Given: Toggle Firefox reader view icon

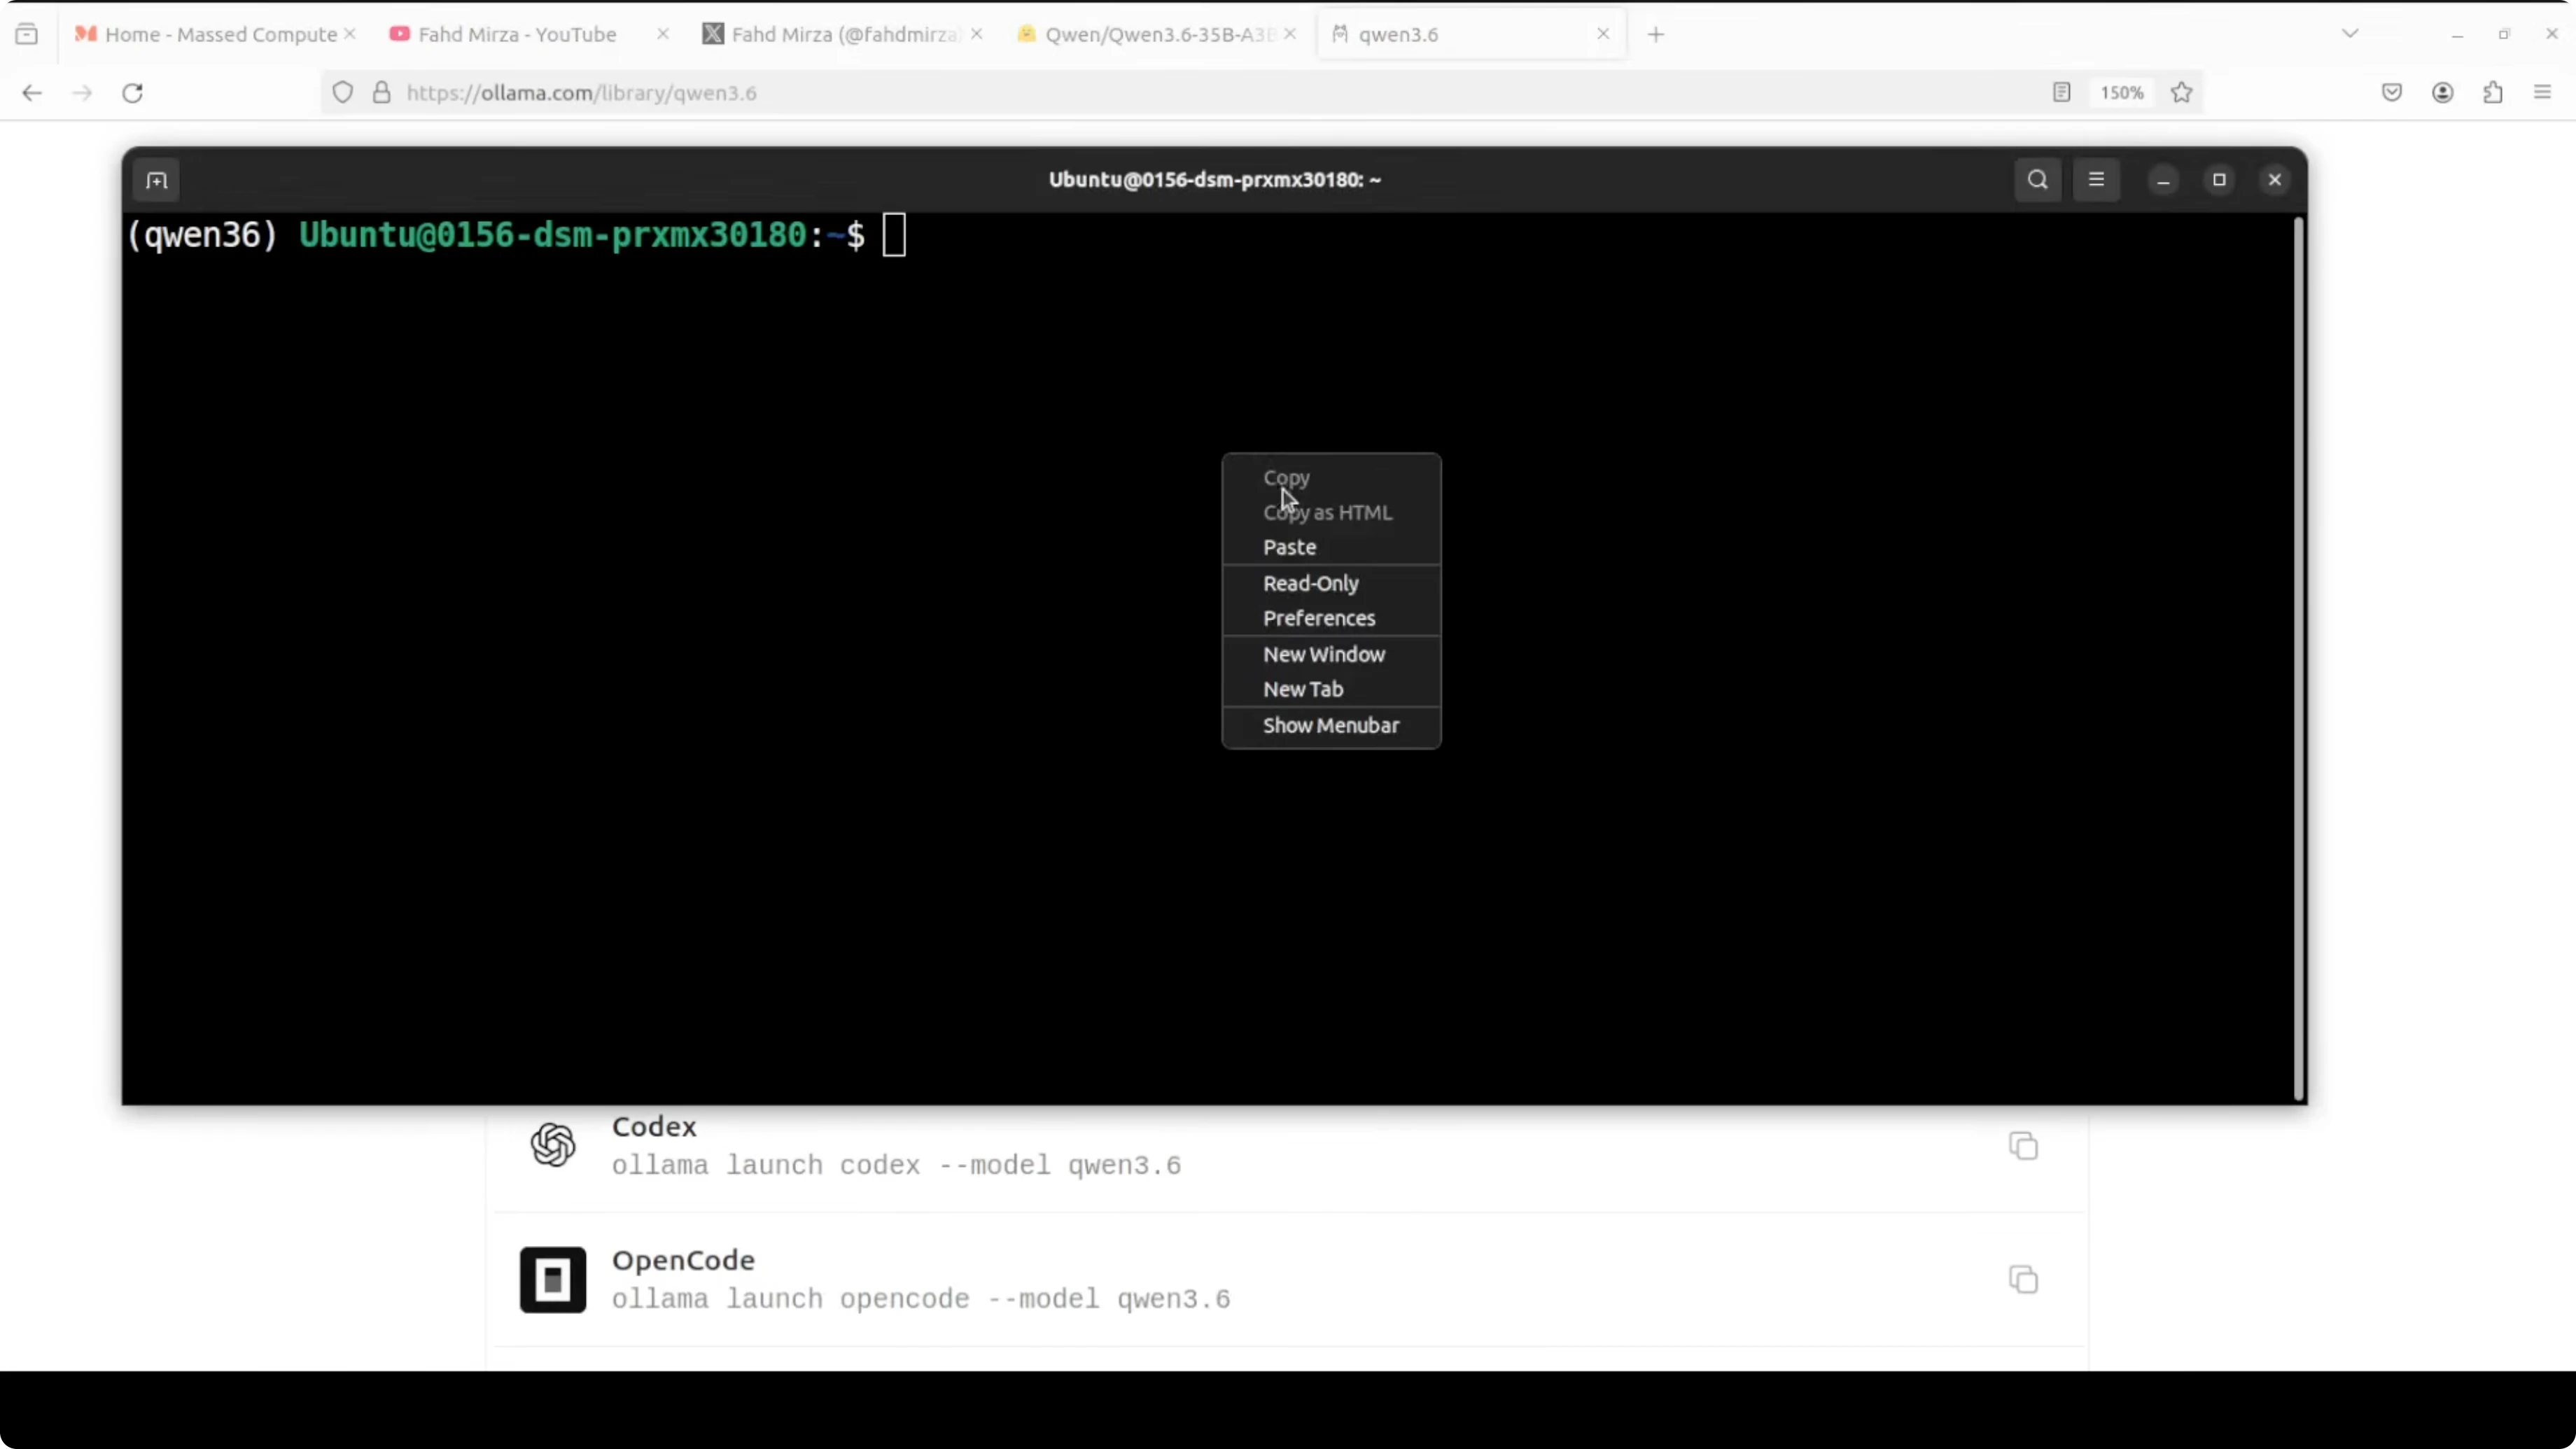Looking at the screenshot, I should [x=2061, y=92].
